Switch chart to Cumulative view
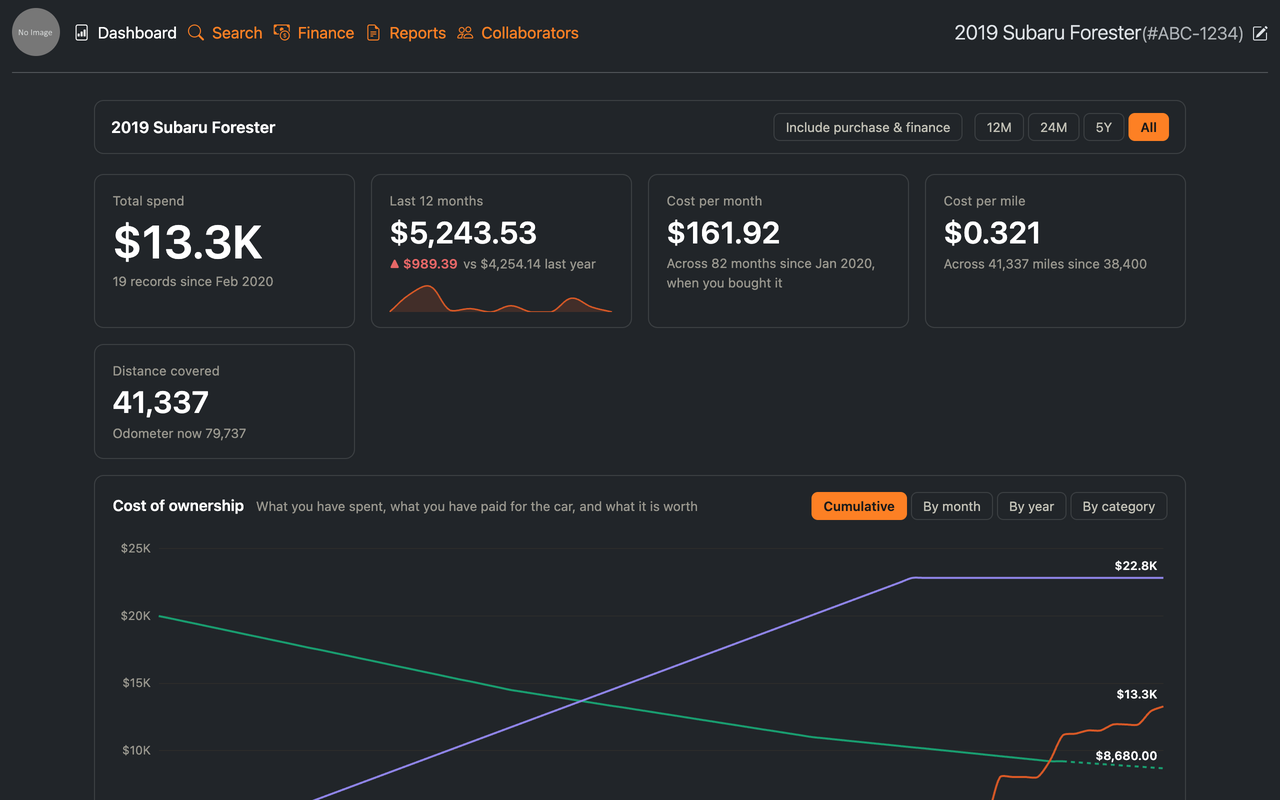This screenshot has height=800, width=1280. 859,506
